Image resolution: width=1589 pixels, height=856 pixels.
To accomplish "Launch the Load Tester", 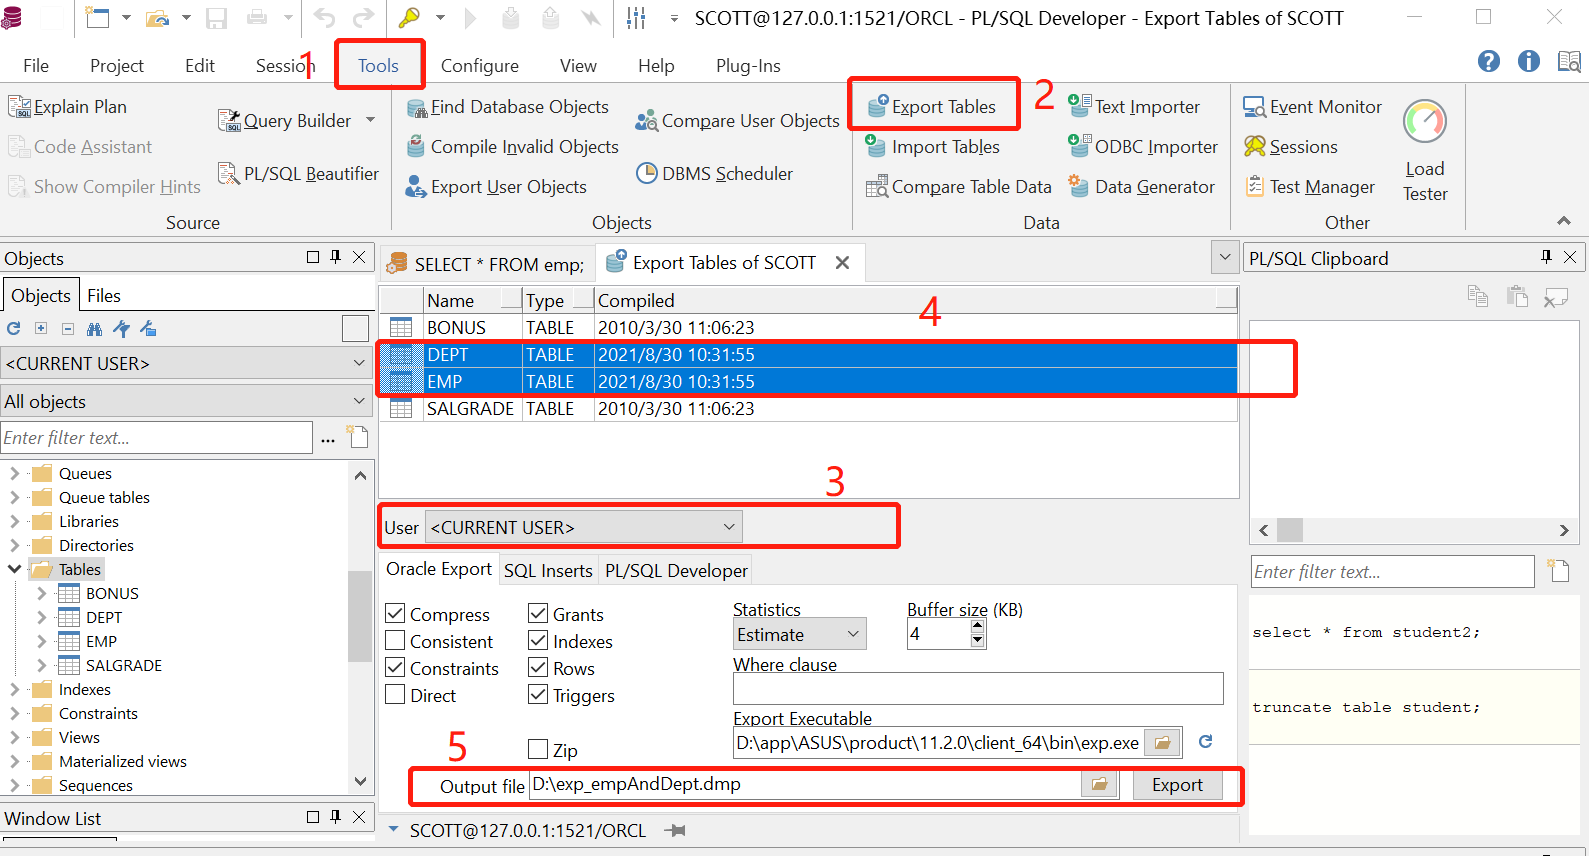I will click(x=1425, y=151).
